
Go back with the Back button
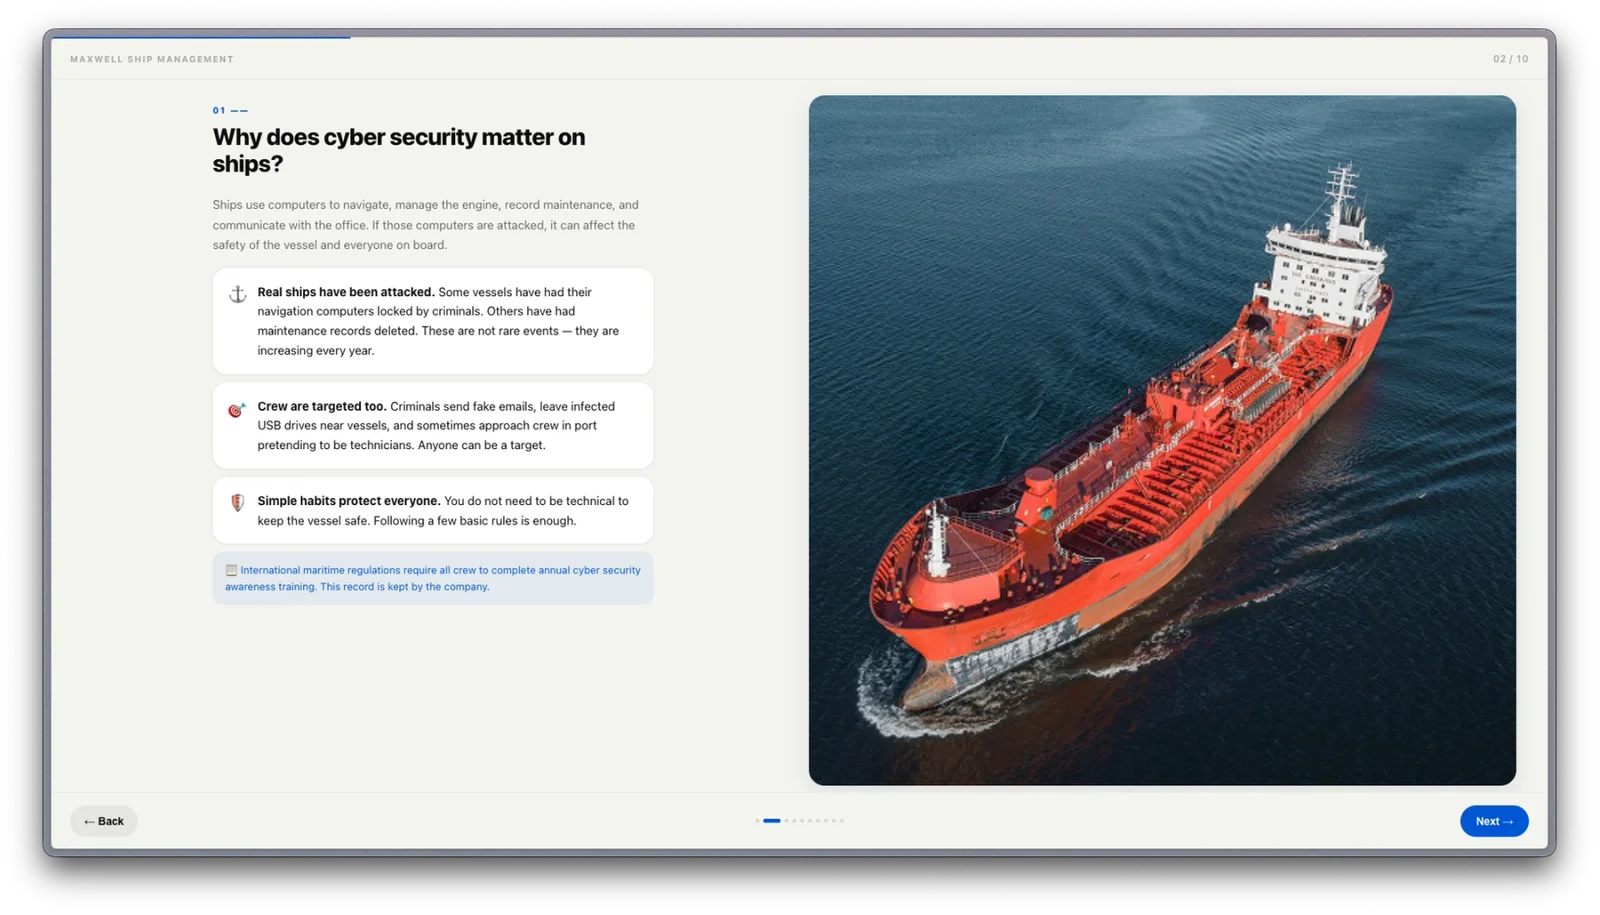(104, 821)
